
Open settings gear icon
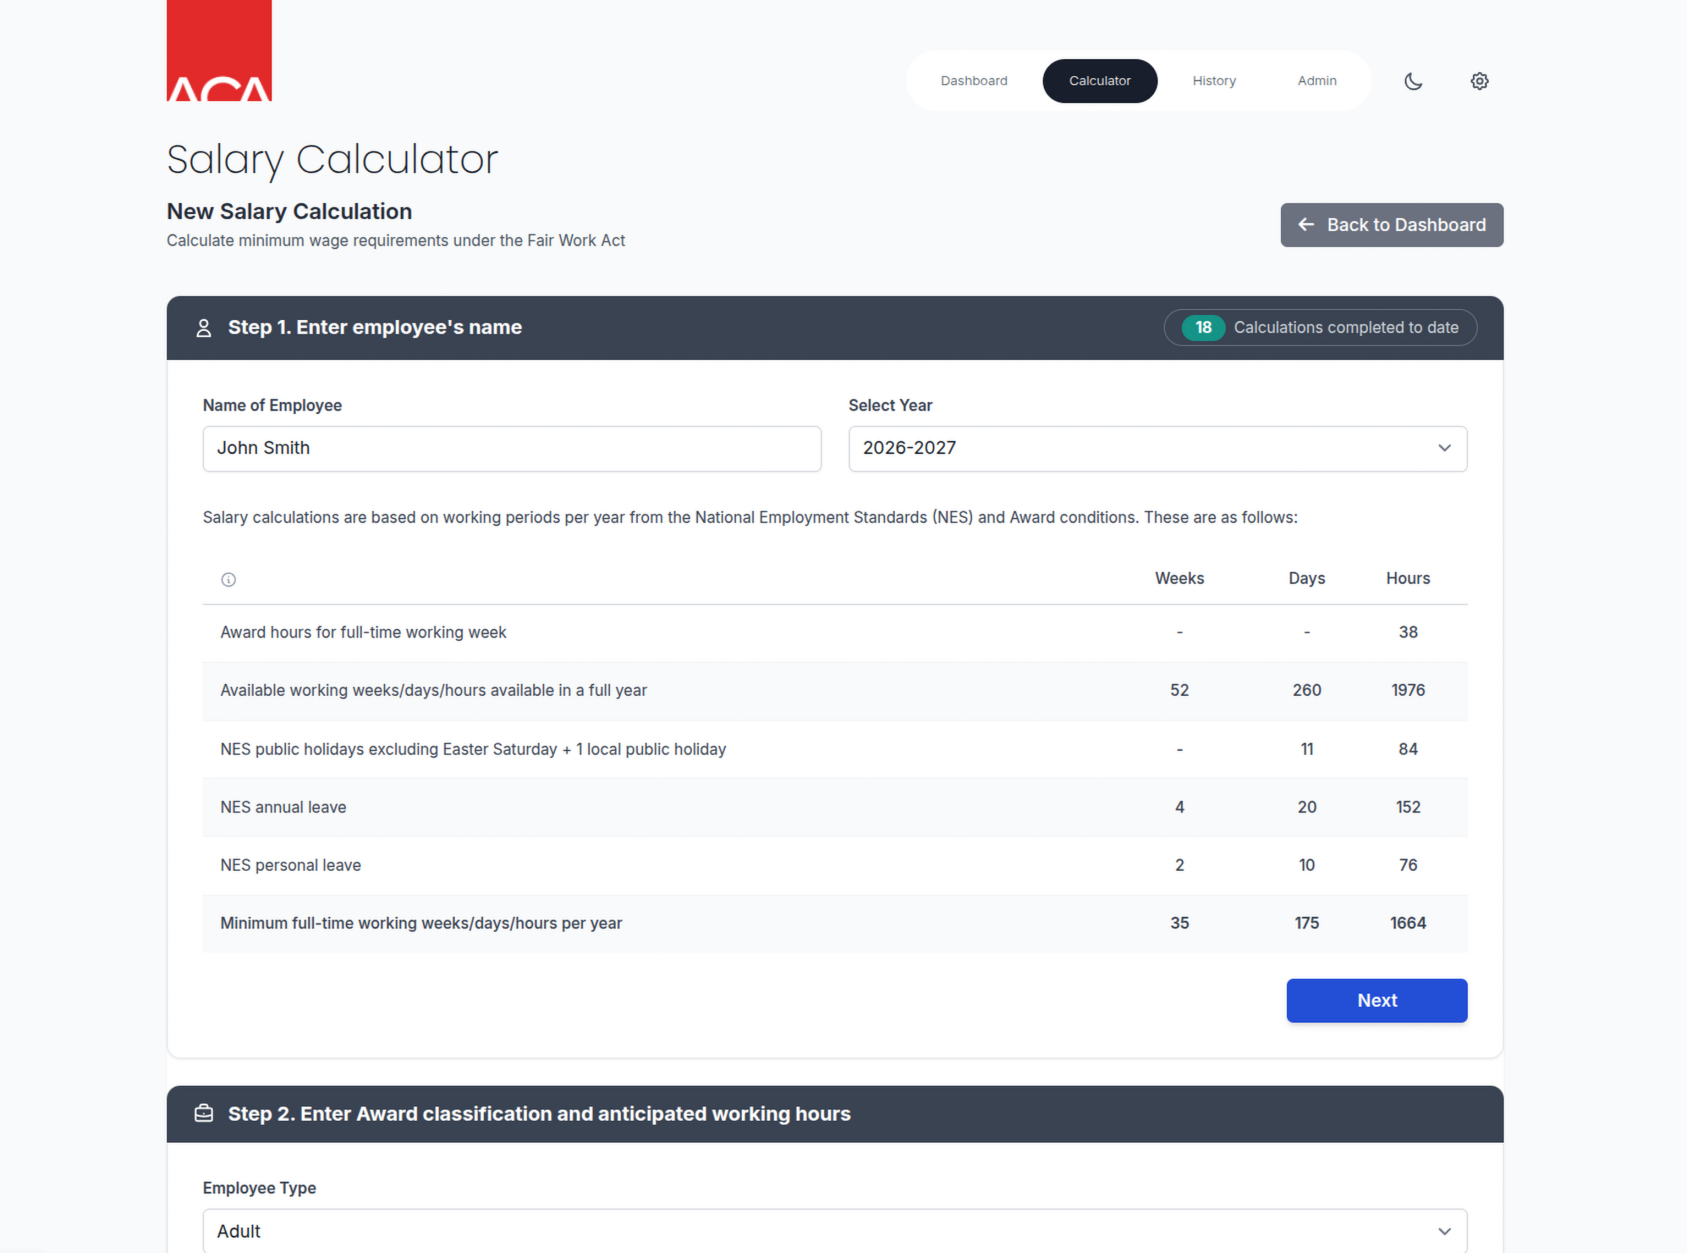[x=1479, y=81]
